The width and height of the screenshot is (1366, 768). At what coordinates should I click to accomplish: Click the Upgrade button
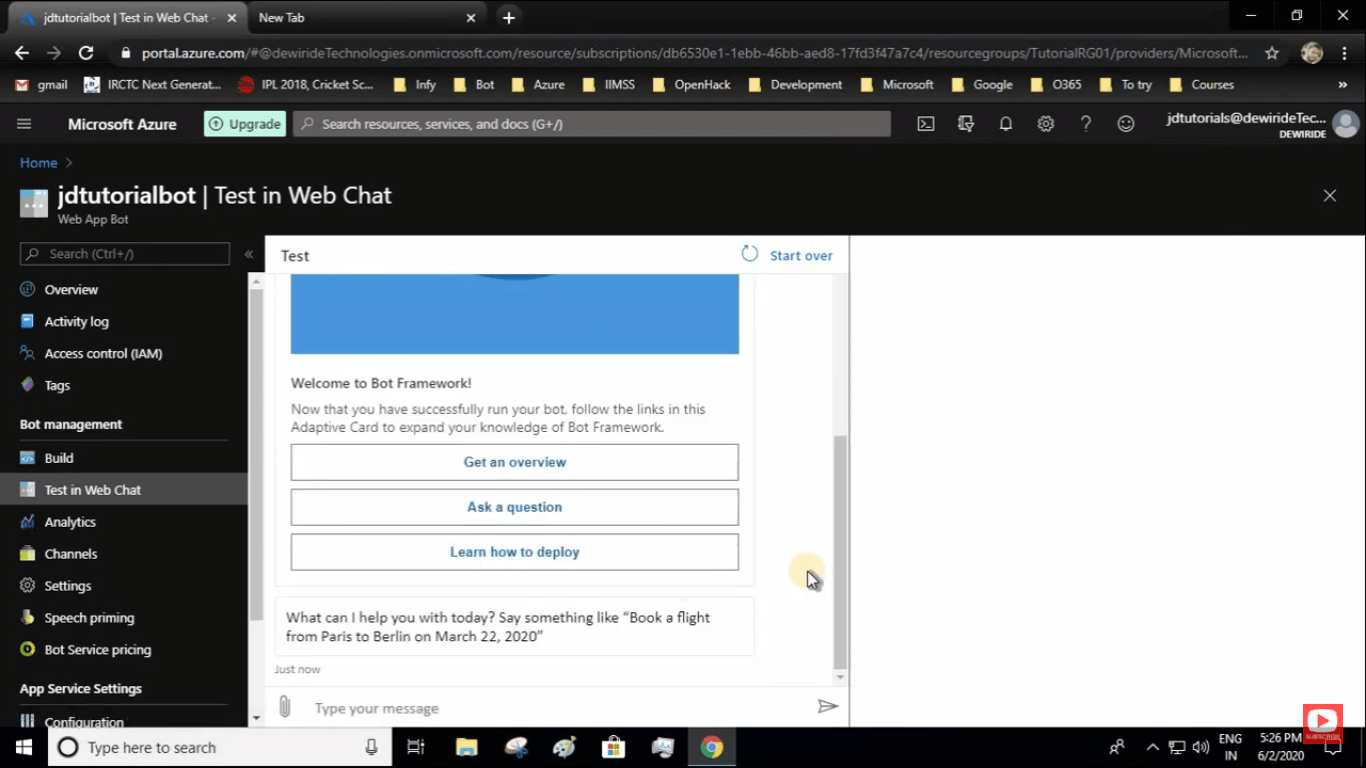(x=245, y=124)
